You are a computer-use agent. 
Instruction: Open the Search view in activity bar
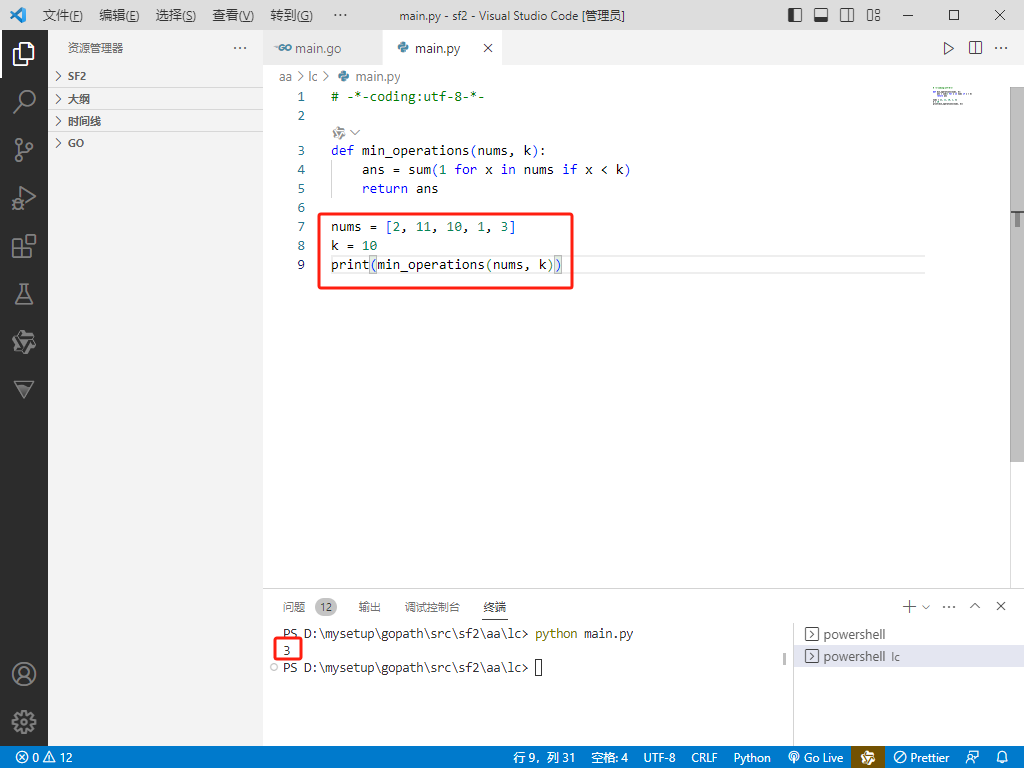24,102
